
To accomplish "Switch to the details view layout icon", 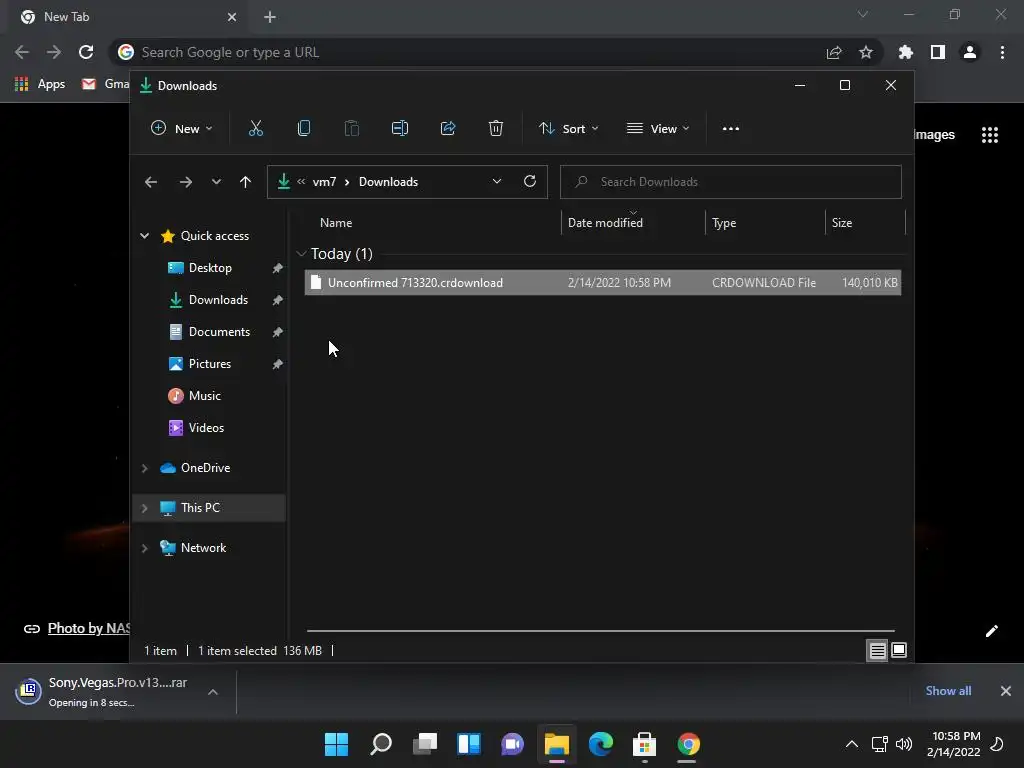I will pyautogui.click(x=877, y=650).
